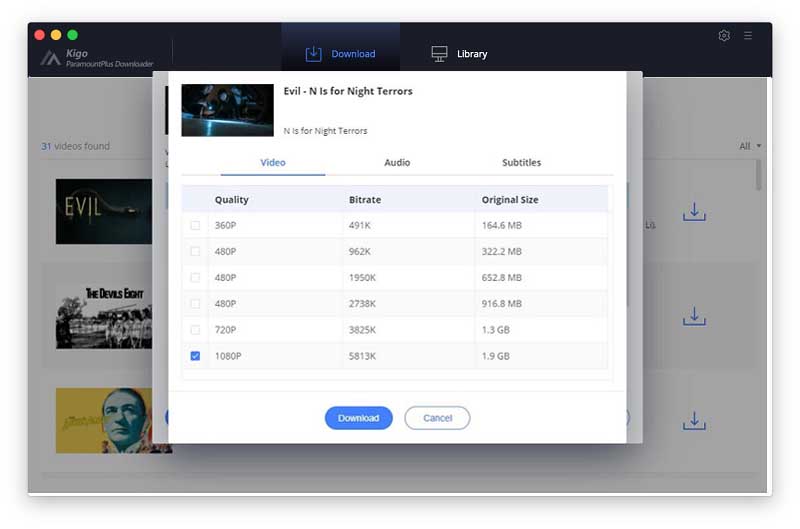The height and width of the screenshot is (529, 800).
Task: Check the 480P 1950K bitrate checkbox
Action: (x=195, y=278)
